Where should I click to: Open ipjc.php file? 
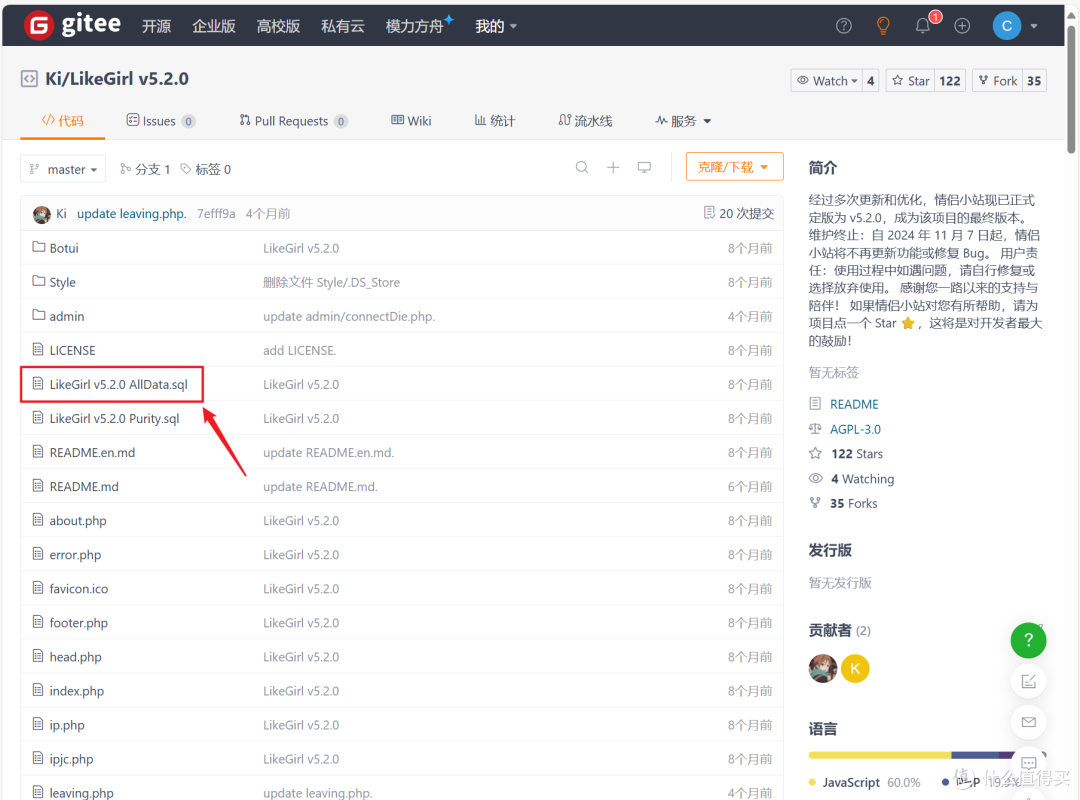71,759
